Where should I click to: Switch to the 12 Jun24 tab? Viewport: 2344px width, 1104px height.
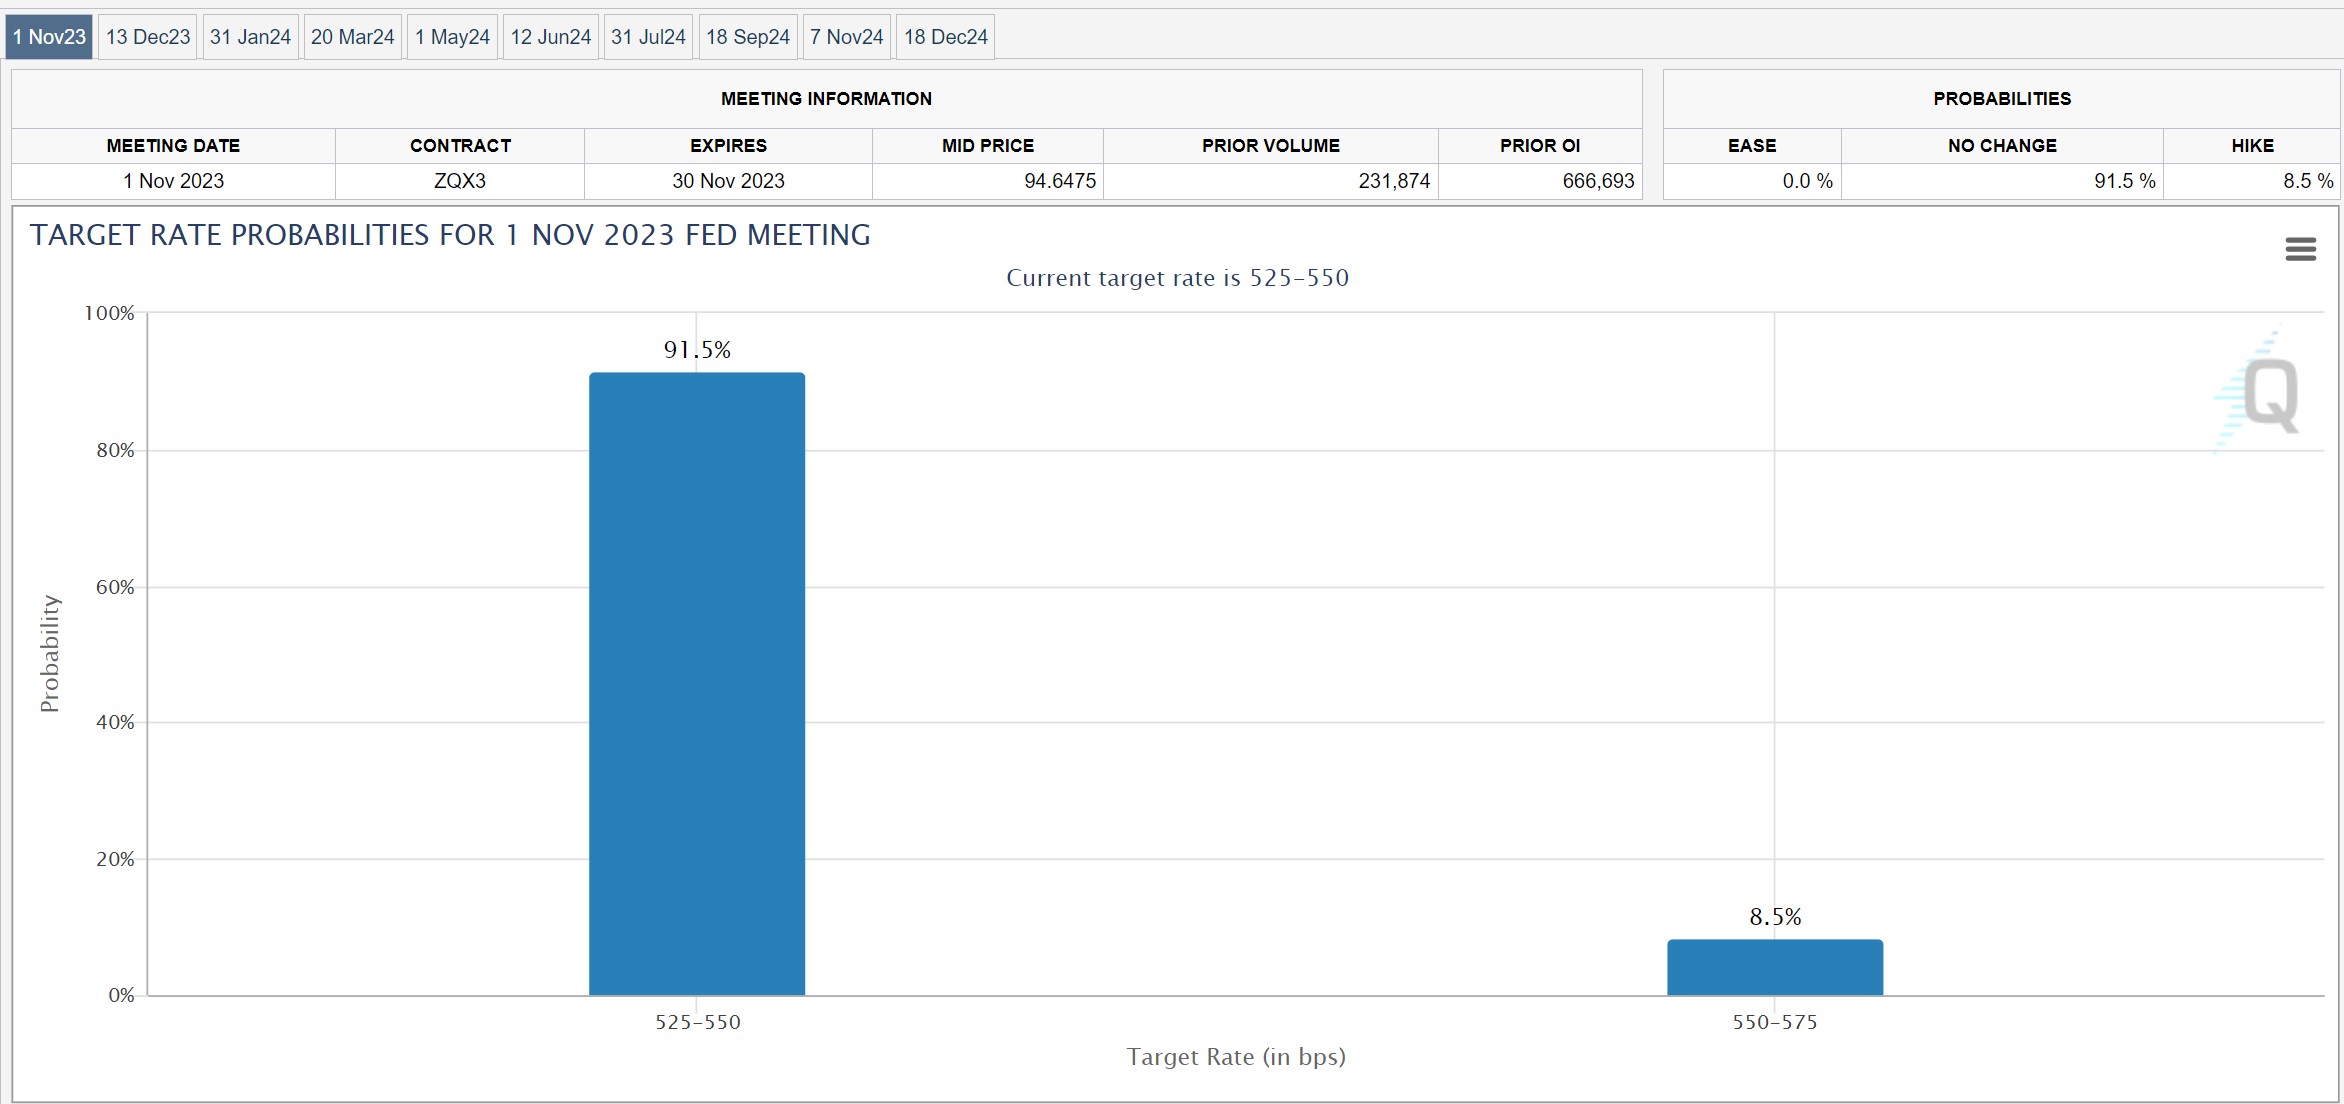[551, 37]
